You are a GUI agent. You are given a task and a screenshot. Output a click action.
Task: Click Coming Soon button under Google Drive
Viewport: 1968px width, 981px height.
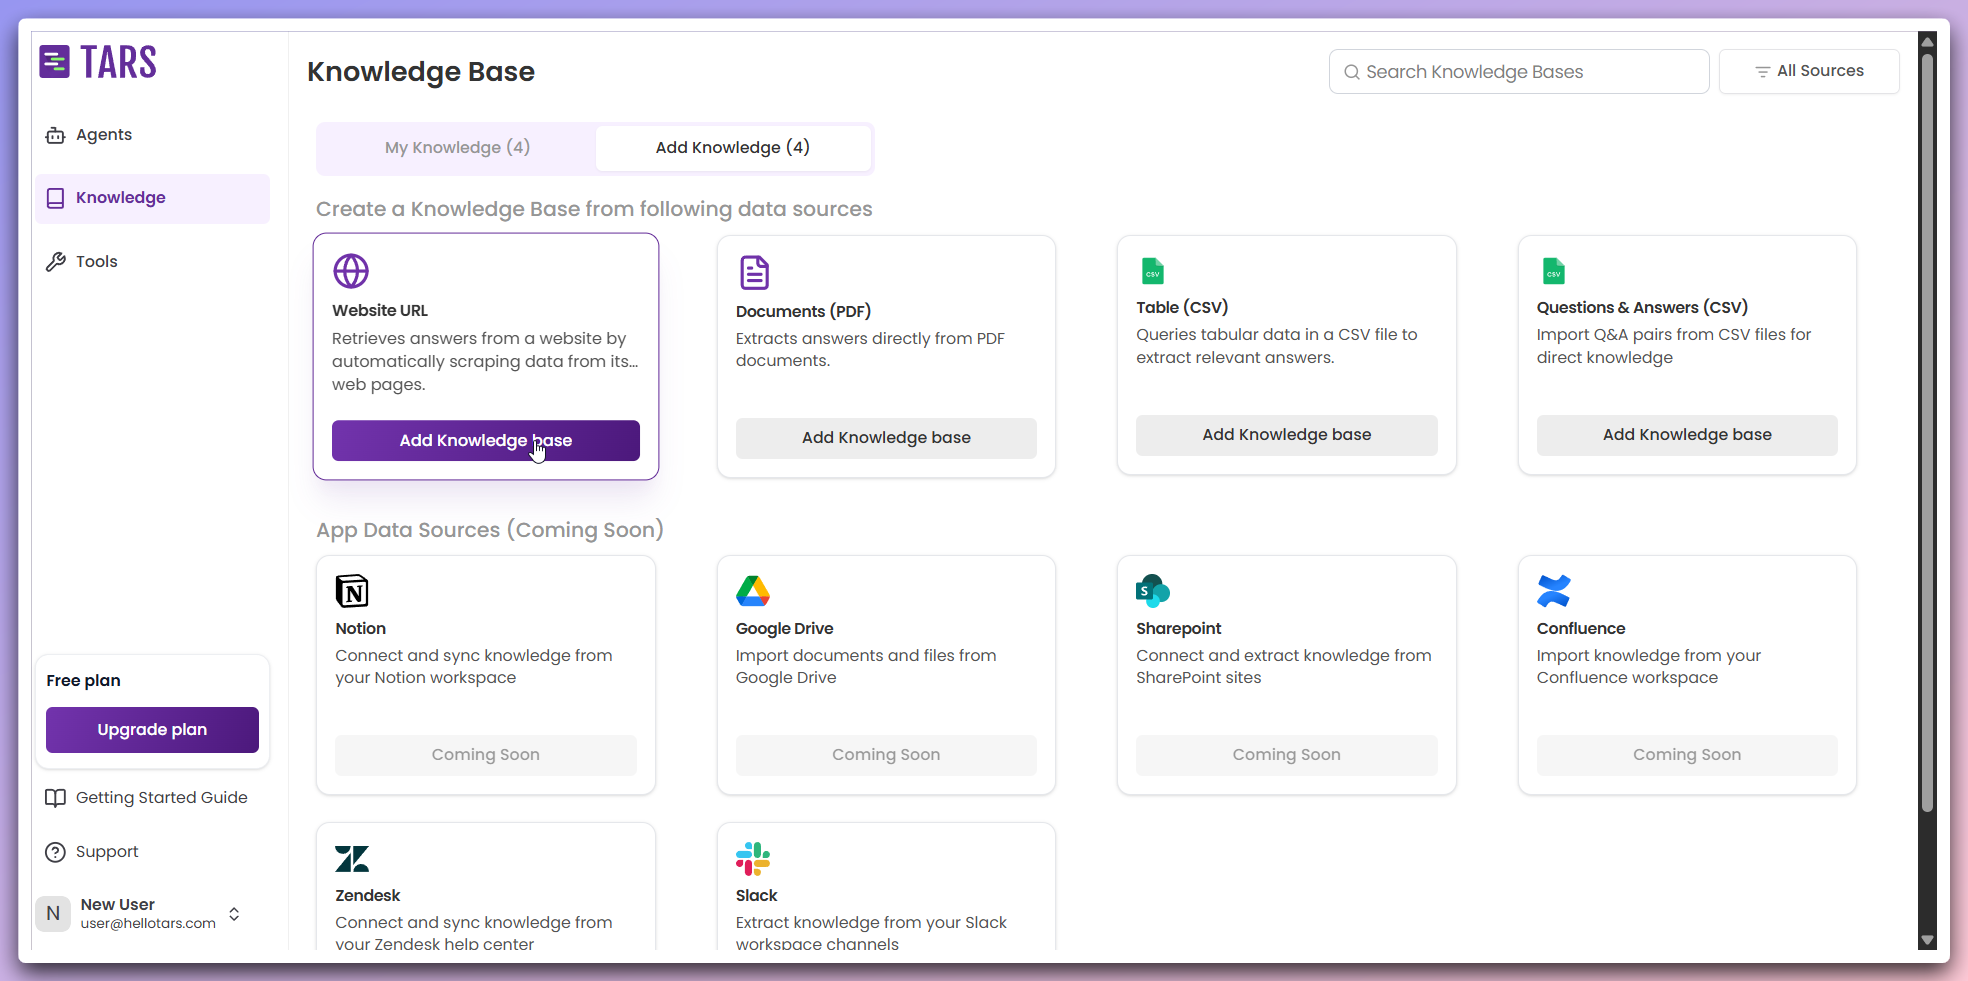[x=886, y=755]
